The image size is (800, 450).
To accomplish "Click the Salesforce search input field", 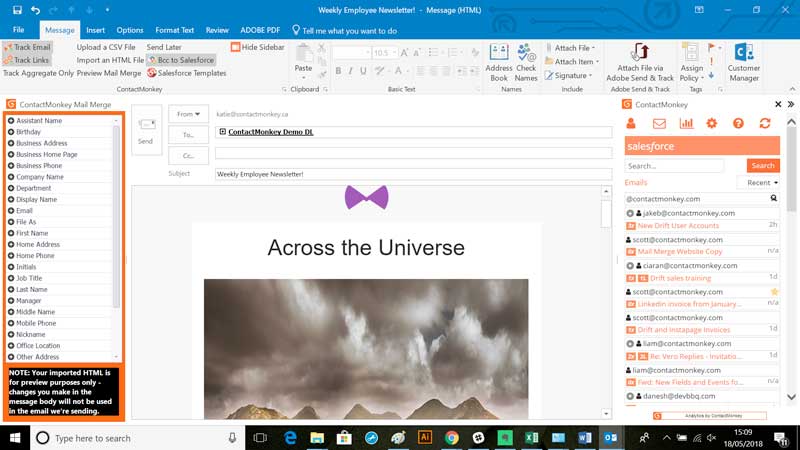I will point(674,166).
